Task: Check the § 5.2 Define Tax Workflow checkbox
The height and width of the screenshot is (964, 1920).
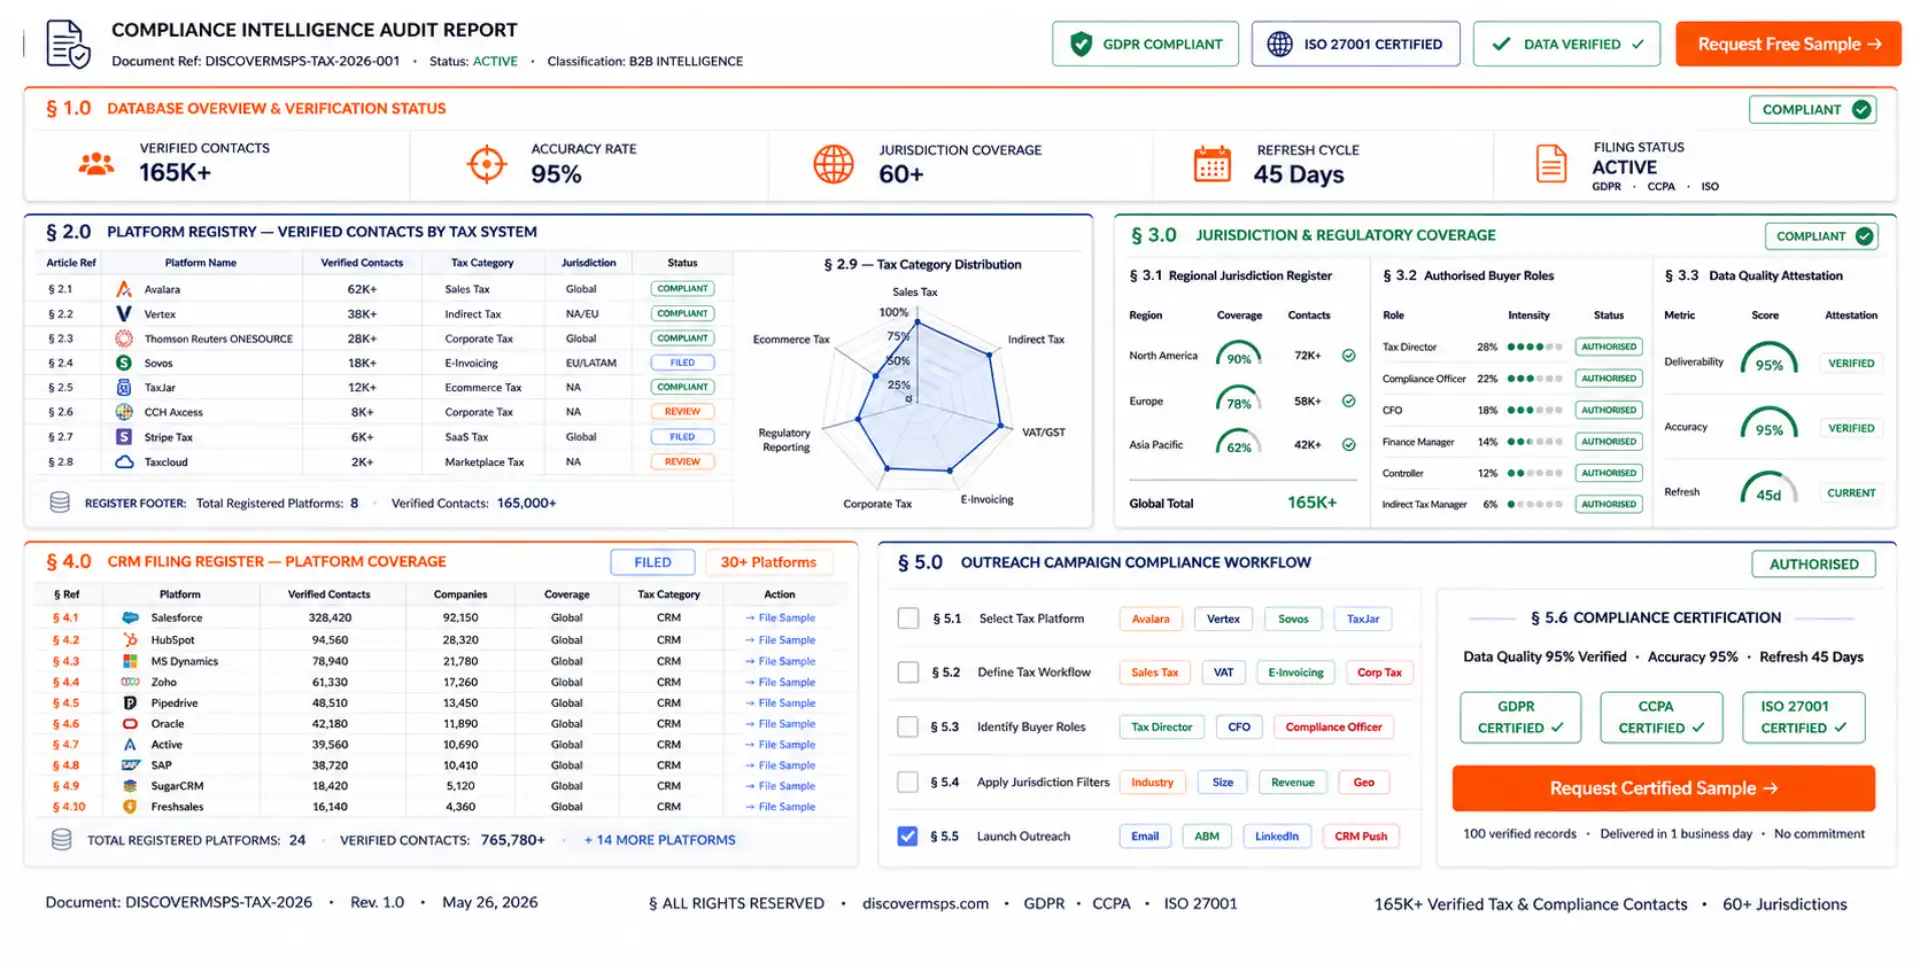Action: click(908, 672)
